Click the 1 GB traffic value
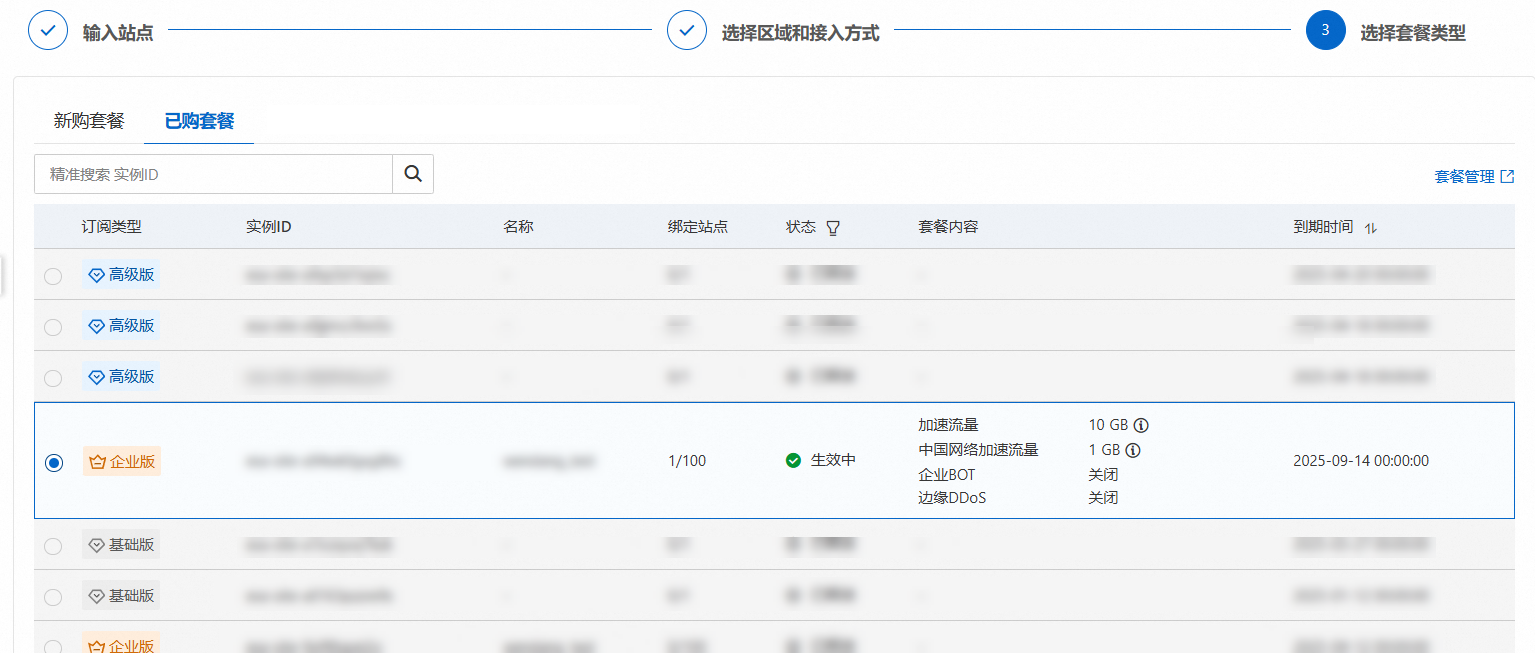This screenshot has height=653, width=1535. pos(1104,450)
